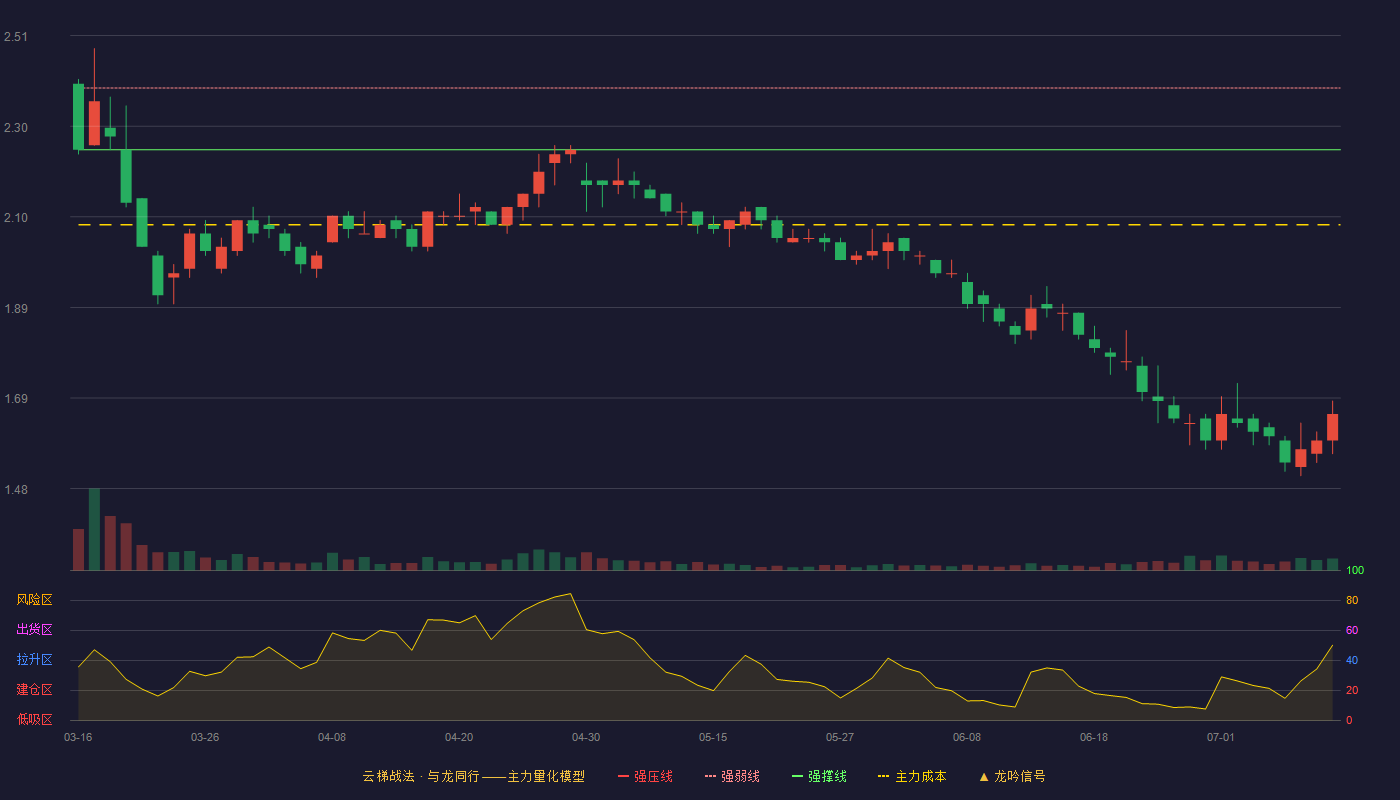
Task: Toggle the 主力量化模型 legend entry
Action: coord(474,776)
